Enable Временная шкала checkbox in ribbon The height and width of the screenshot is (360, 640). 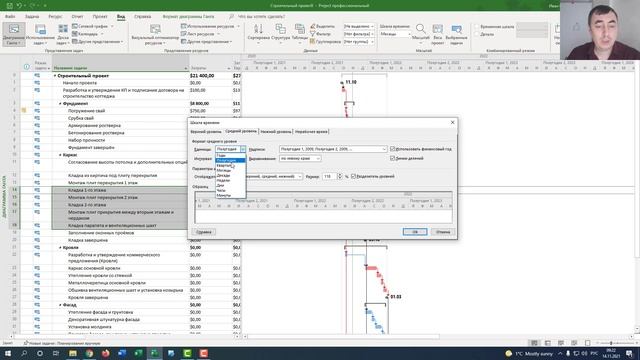pyautogui.click(x=476, y=27)
